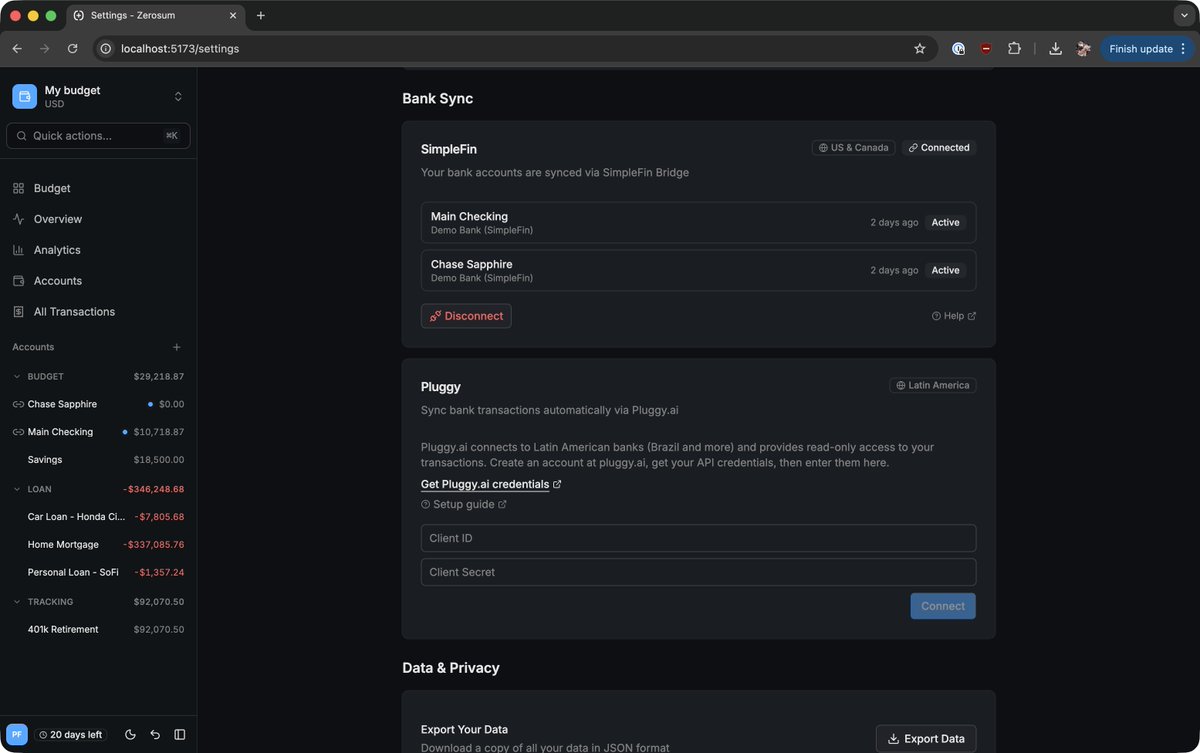
Task: Collapse the BUDGET account group
Action: (x=17, y=377)
